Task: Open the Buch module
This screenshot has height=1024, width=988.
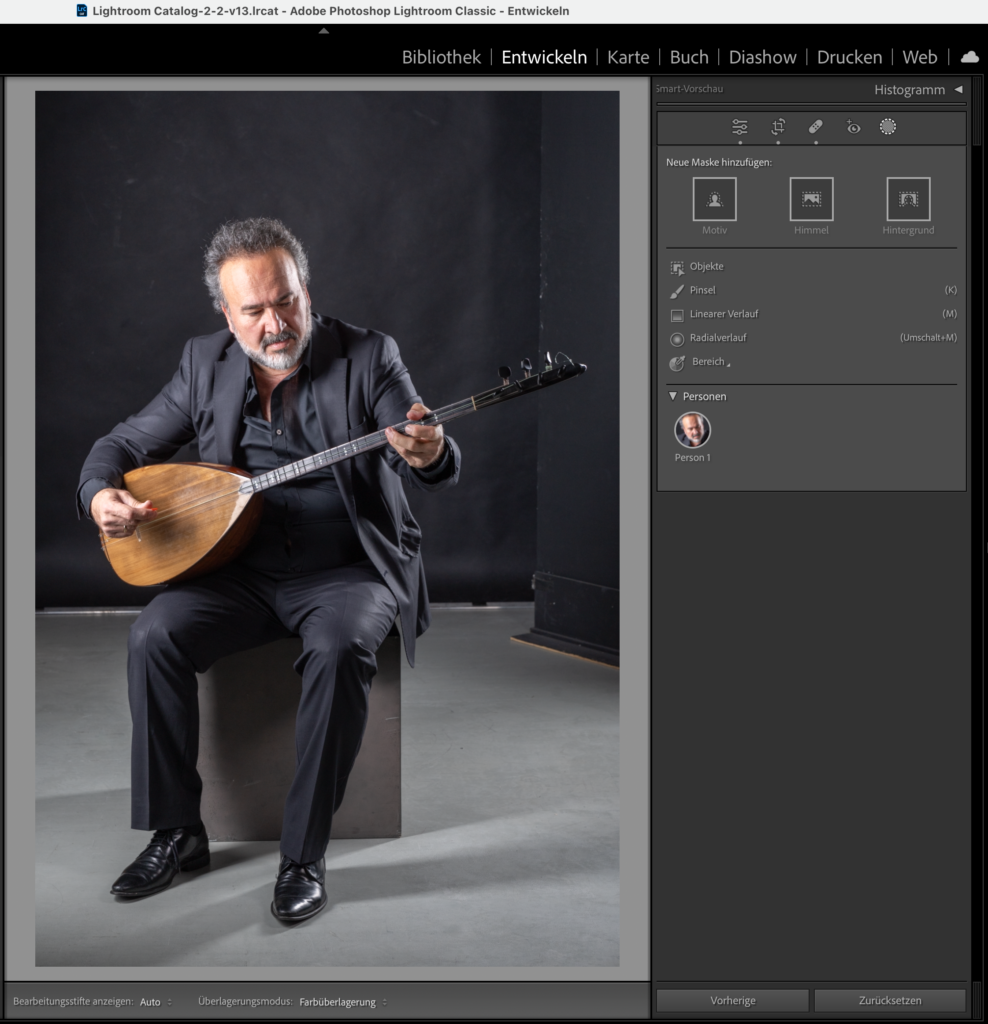Action: [x=689, y=57]
